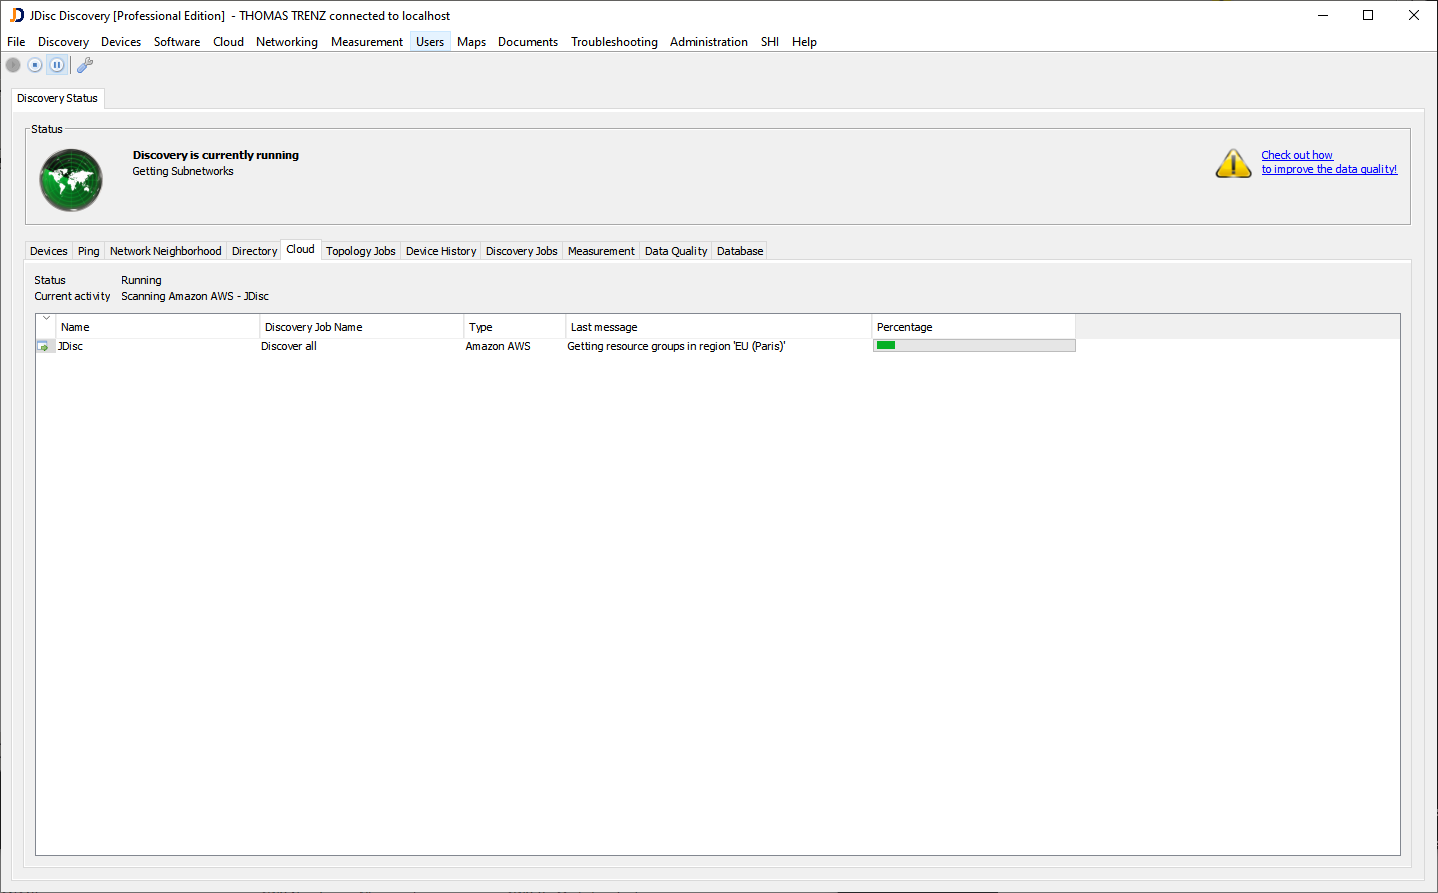Click the yellow warning triangle icon

pyautogui.click(x=1233, y=163)
